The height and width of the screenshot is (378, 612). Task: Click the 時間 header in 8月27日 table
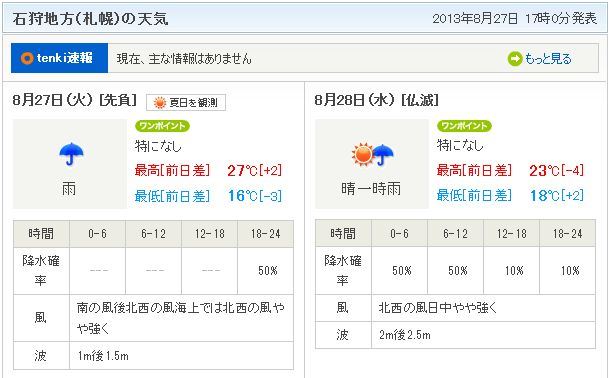click(x=41, y=234)
